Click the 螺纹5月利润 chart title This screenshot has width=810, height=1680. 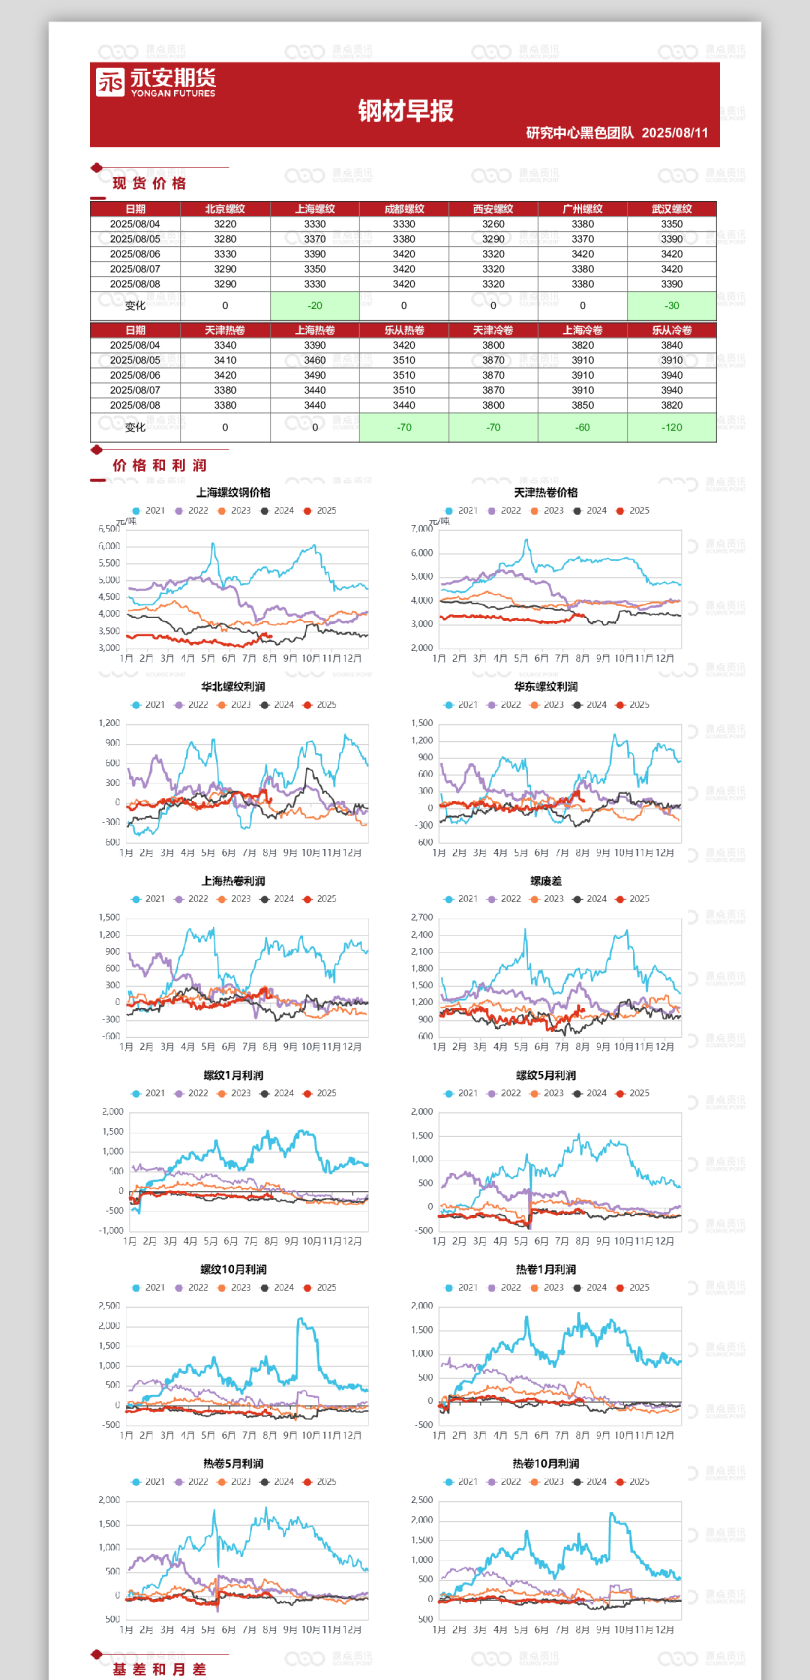pyautogui.click(x=546, y=1075)
